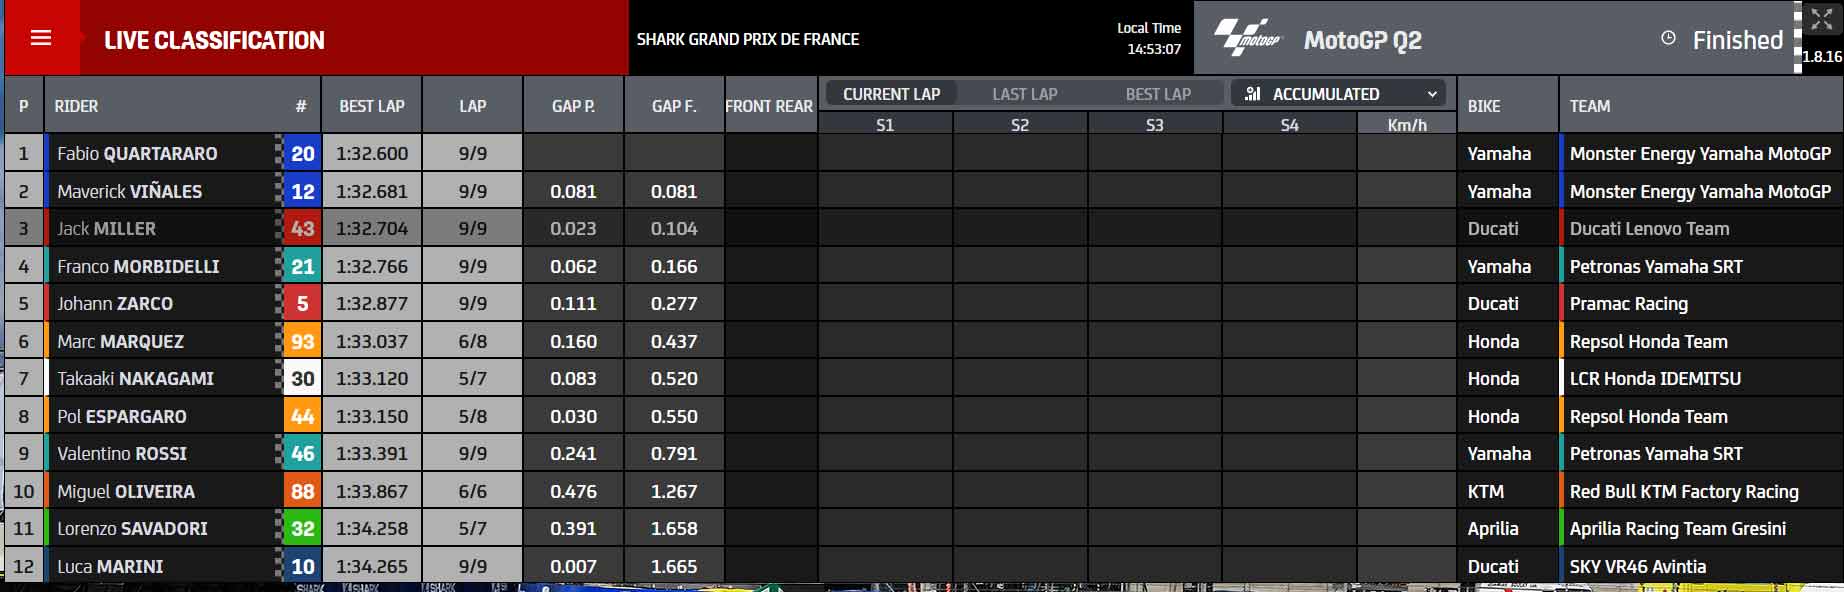Click the MotoGP Q2 session label
This screenshot has height=592, width=1844.
1362,40
